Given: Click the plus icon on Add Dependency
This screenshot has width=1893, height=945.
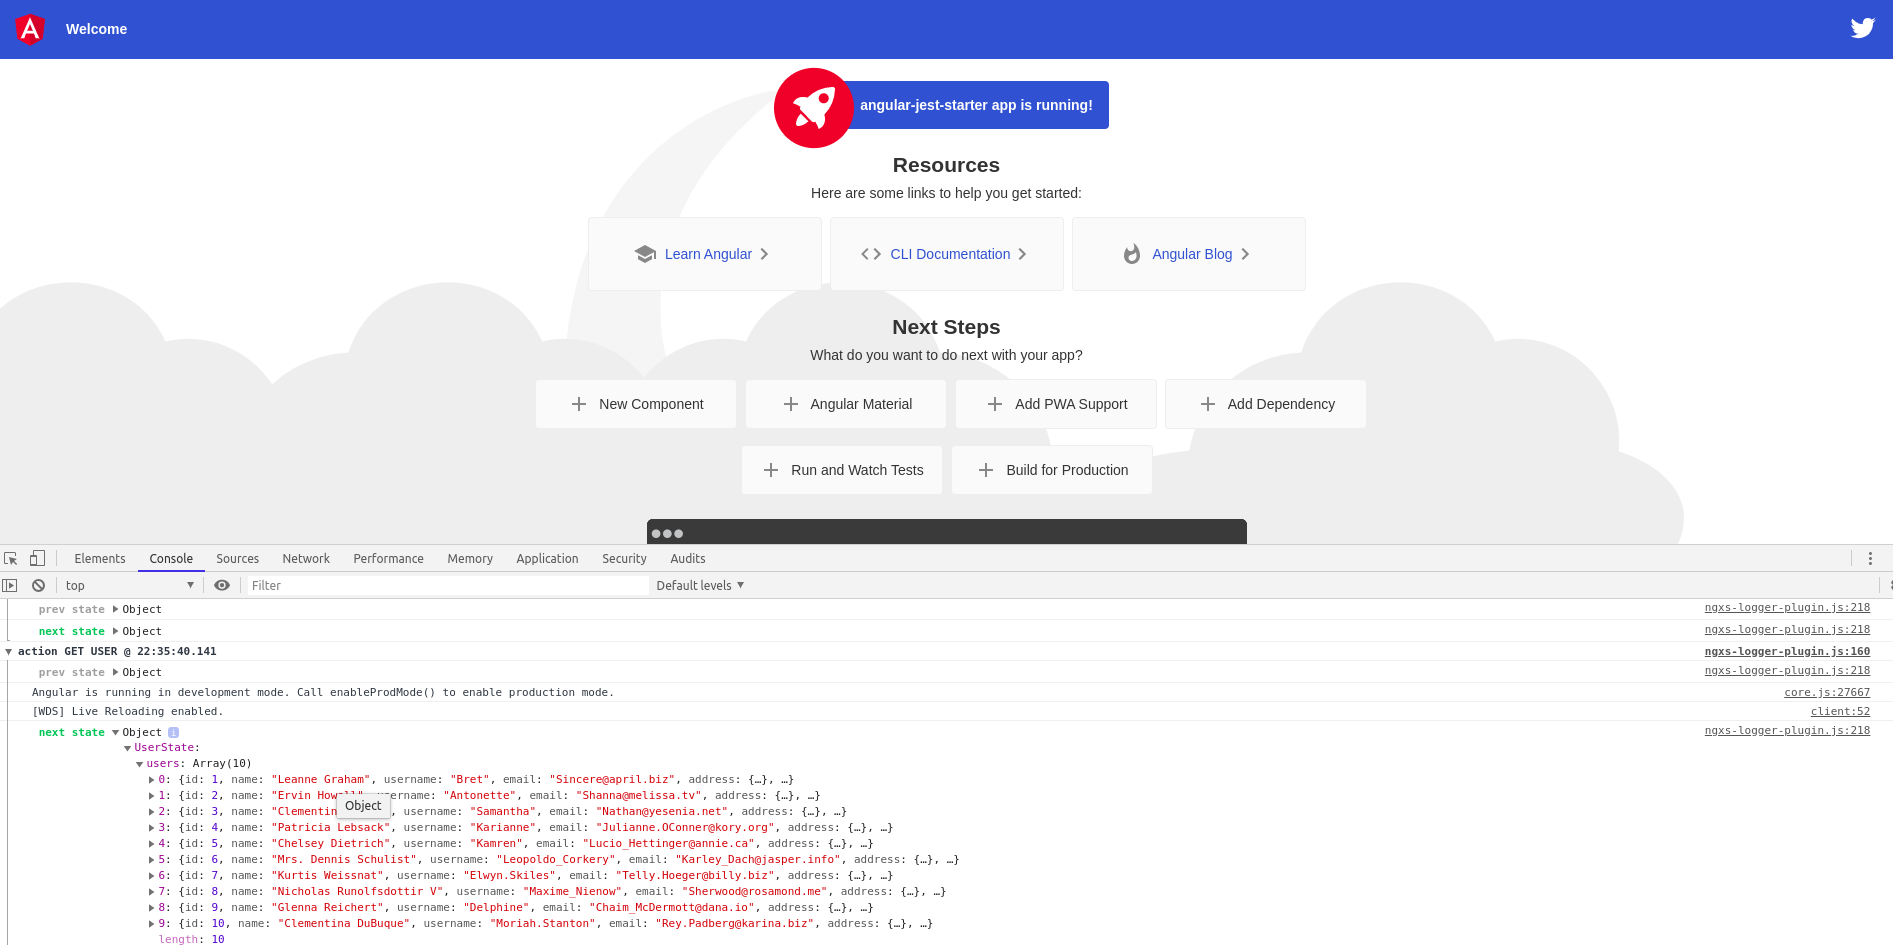Looking at the screenshot, I should coord(1208,404).
